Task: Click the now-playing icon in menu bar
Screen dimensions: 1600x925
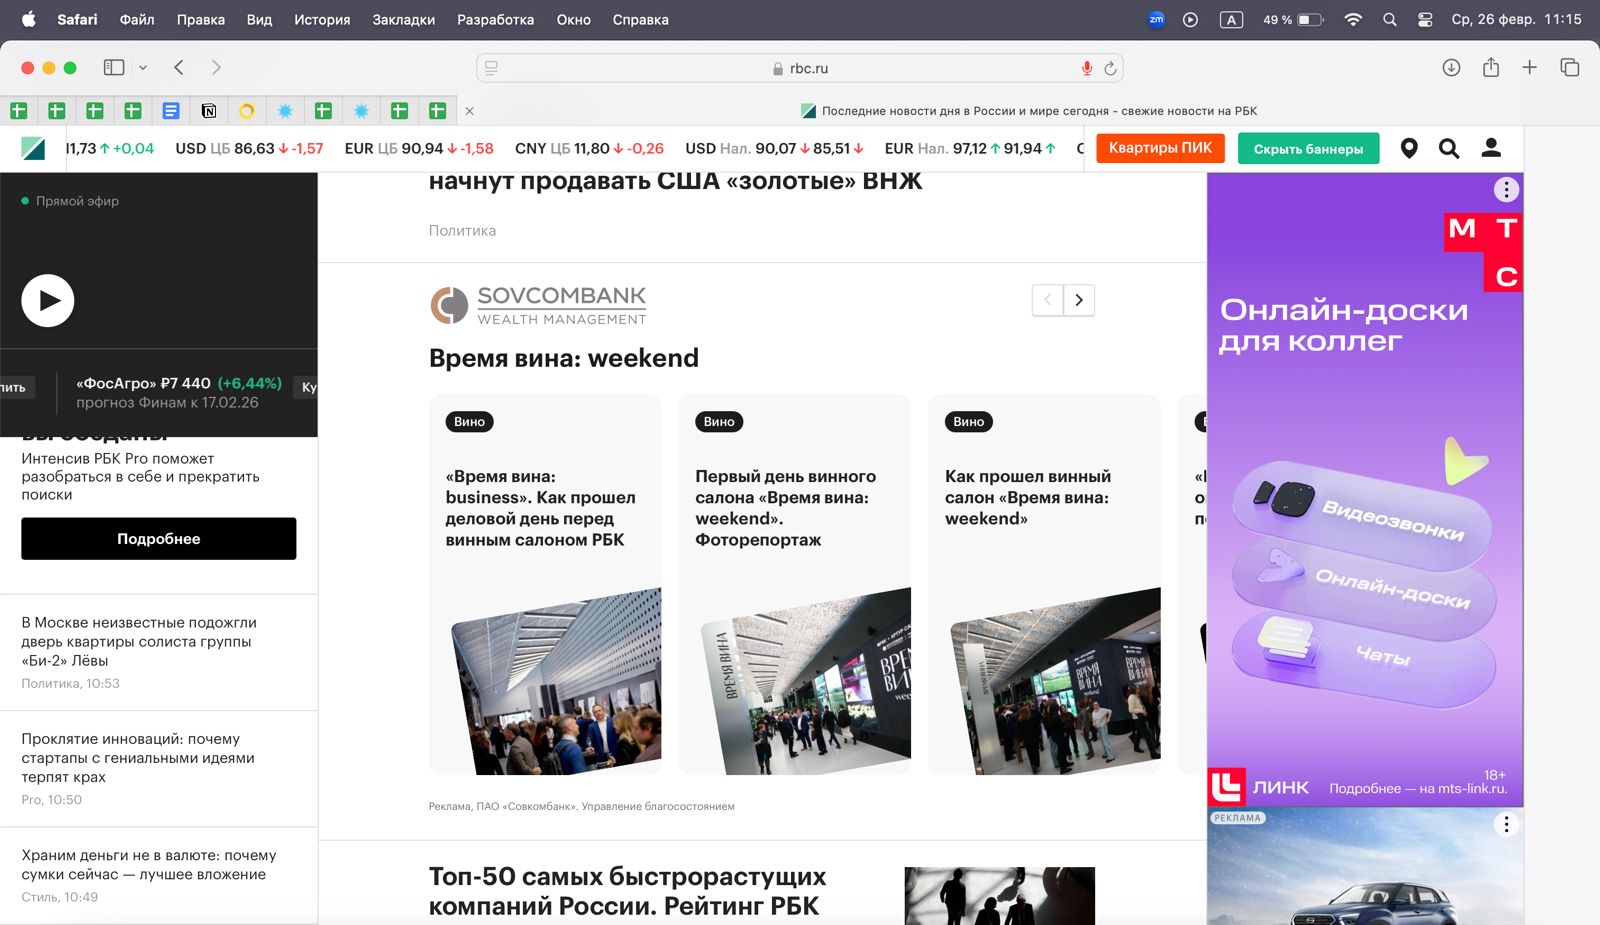Action: coord(1190,19)
